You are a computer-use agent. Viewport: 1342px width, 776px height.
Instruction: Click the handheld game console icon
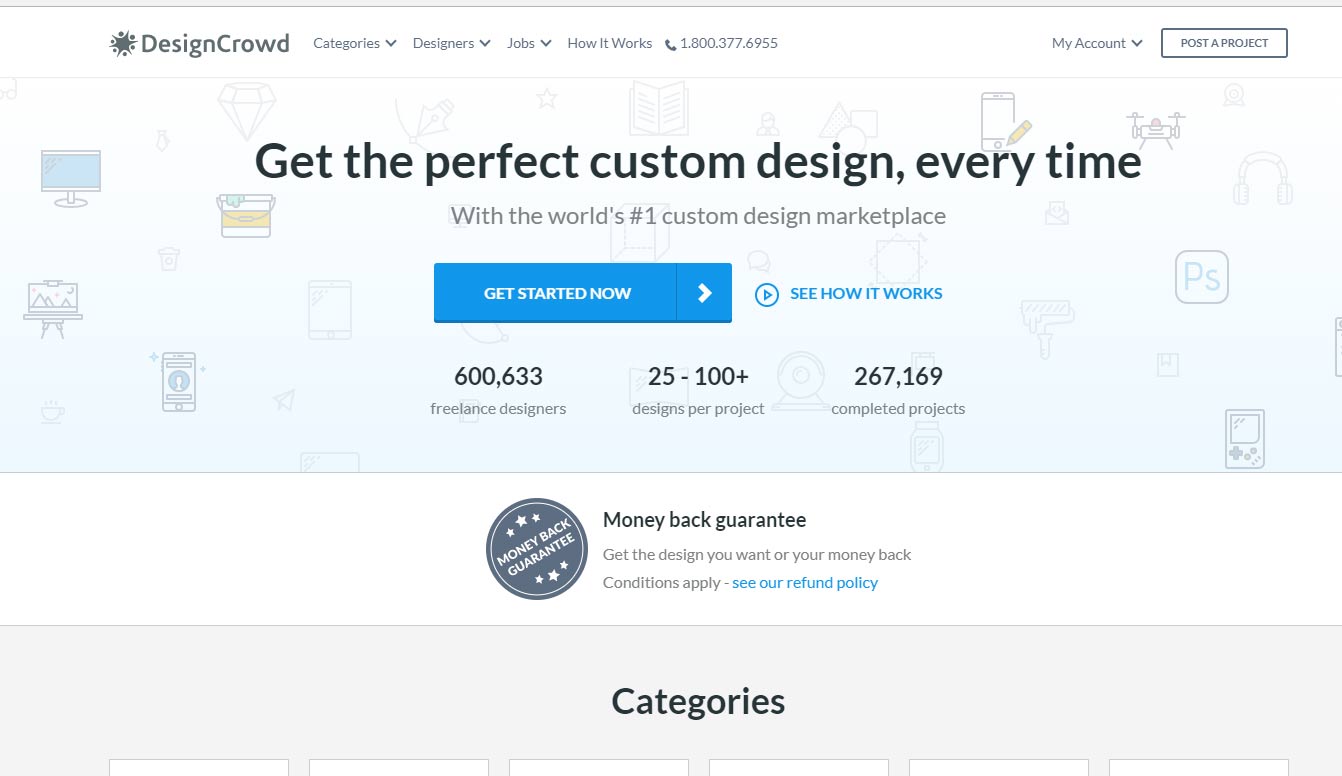tap(1244, 438)
